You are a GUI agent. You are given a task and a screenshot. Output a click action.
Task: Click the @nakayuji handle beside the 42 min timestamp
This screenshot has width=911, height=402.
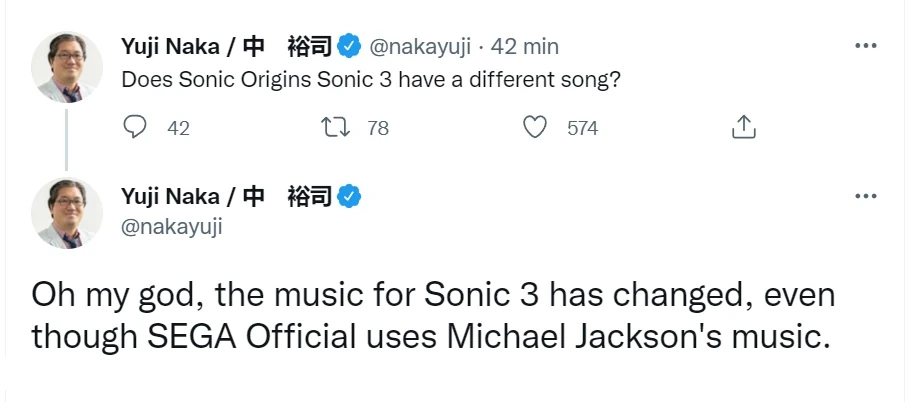click(420, 46)
